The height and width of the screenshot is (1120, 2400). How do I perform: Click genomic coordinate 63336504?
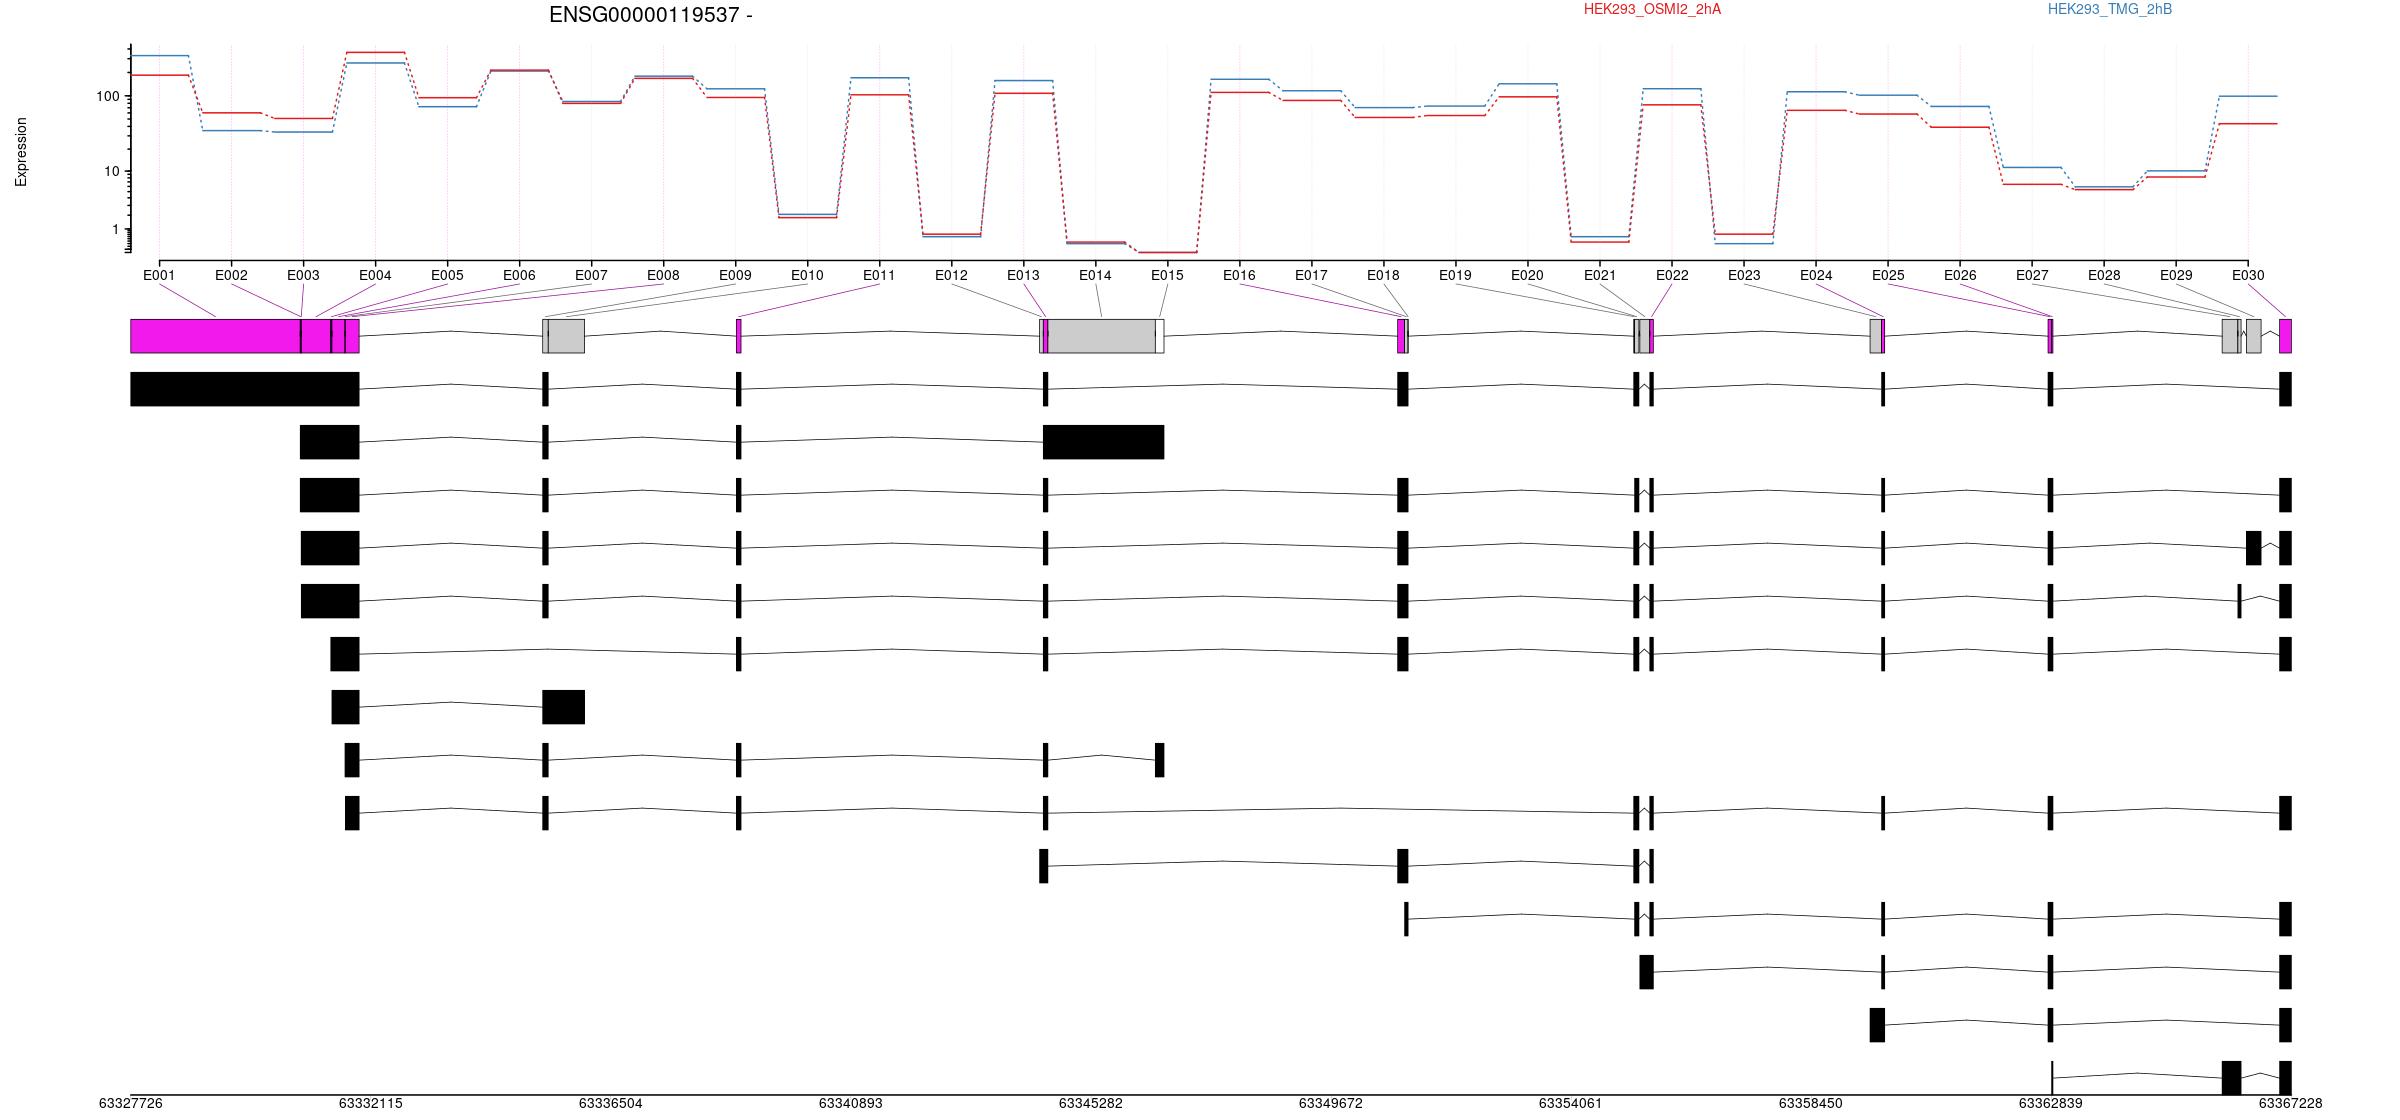point(610,1103)
